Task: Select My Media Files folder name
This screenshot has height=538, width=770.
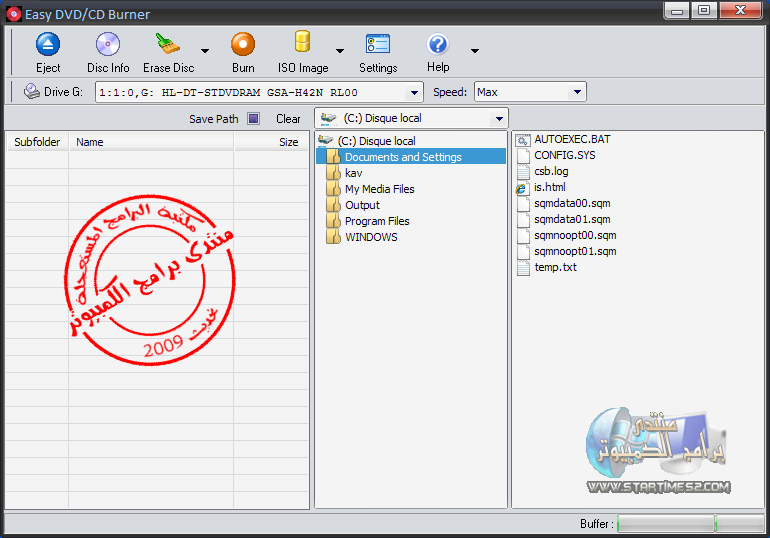Action: (x=380, y=189)
